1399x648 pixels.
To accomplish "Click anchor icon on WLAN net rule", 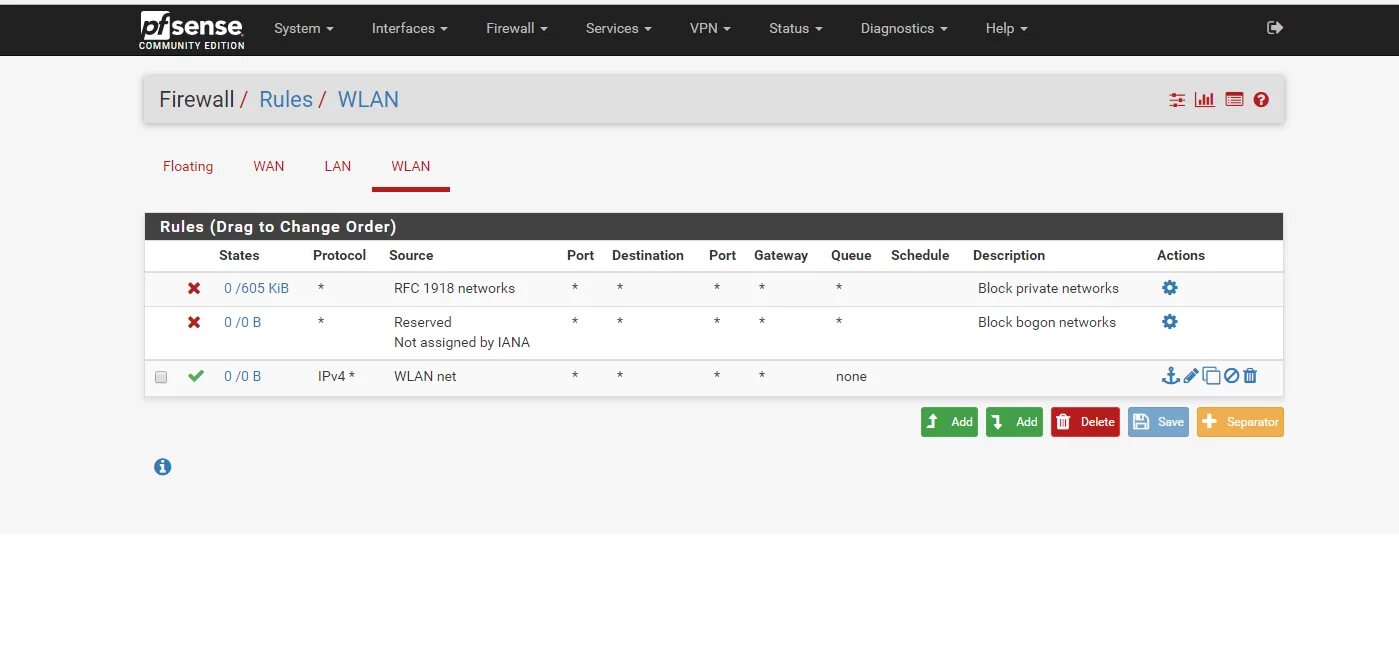I will coord(1170,376).
